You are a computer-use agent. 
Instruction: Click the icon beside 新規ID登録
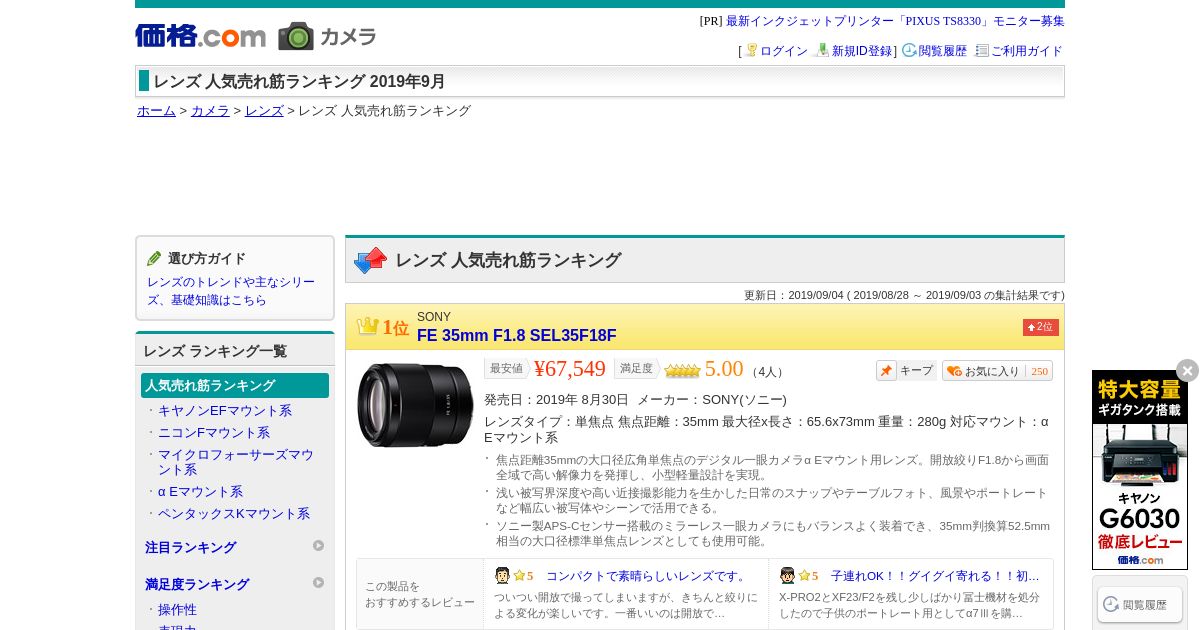pos(822,50)
